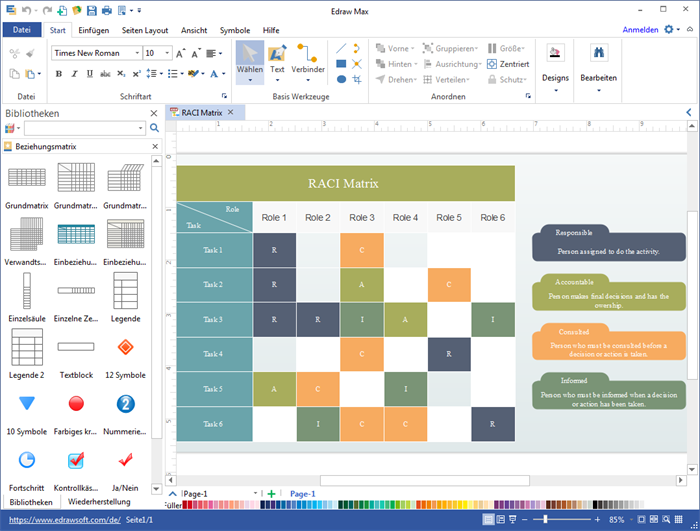Pick the Fortschritt progress pie shape
The width and height of the screenshot is (700, 531).
tap(27, 467)
